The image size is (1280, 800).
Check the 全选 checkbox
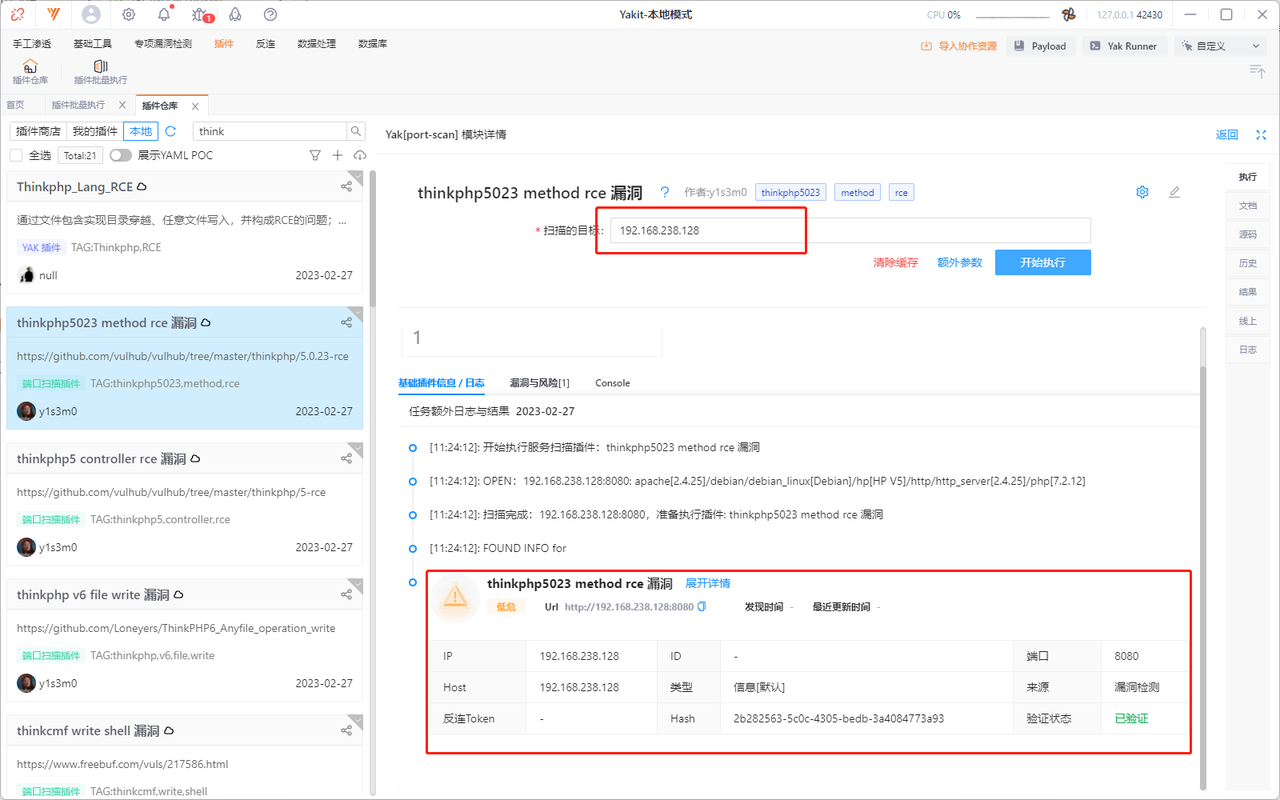(x=16, y=155)
